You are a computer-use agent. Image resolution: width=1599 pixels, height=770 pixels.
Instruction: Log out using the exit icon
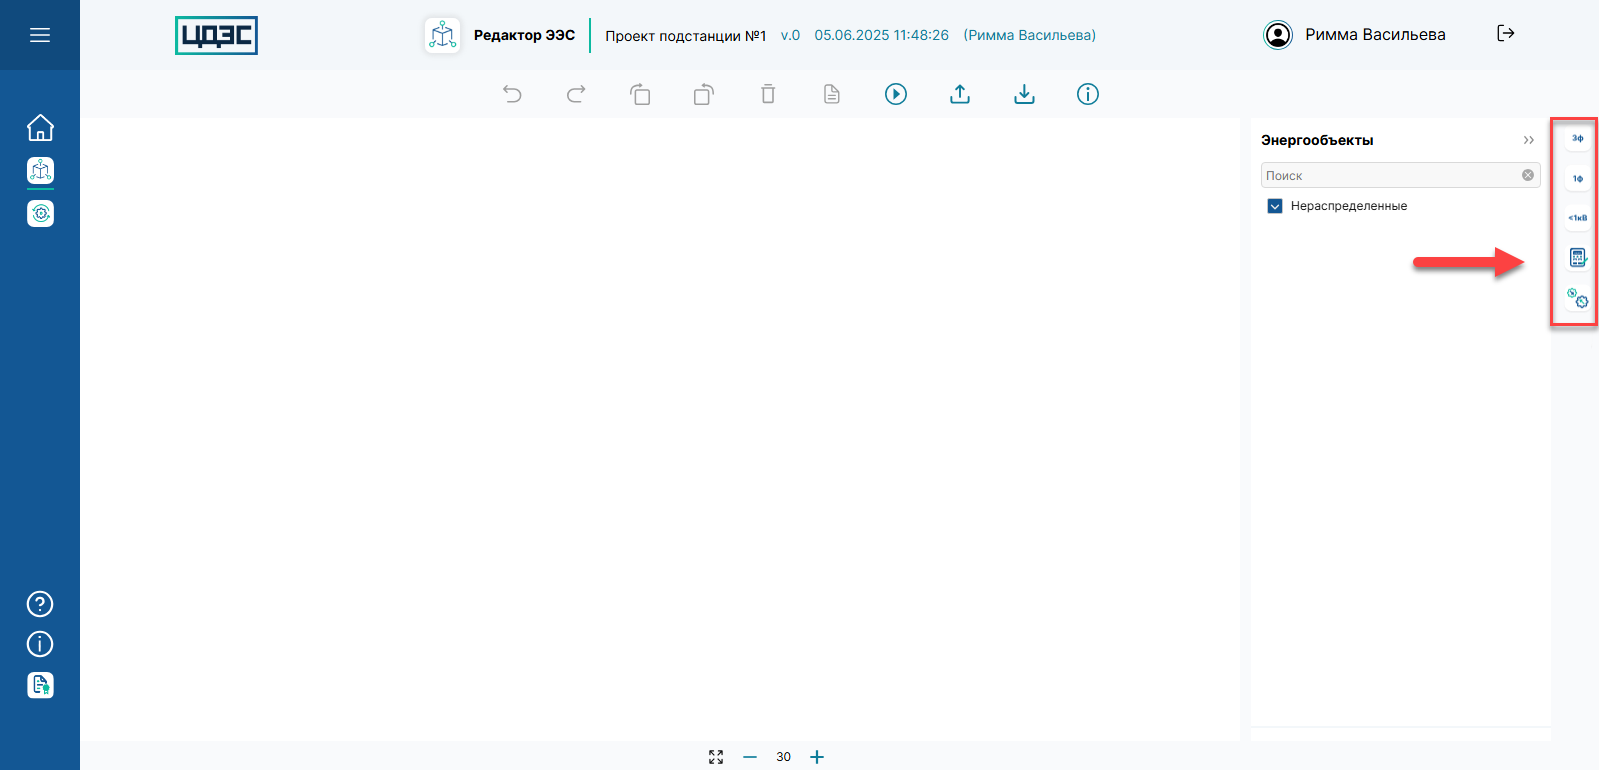click(1505, 34)
